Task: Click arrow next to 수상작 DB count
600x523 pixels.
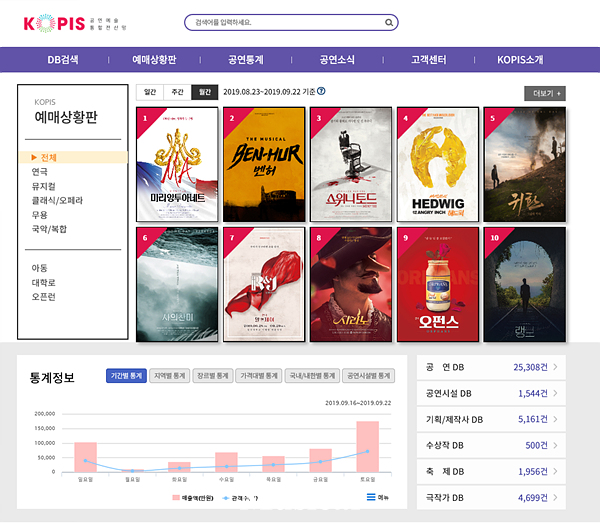Action: coord(555,445)
